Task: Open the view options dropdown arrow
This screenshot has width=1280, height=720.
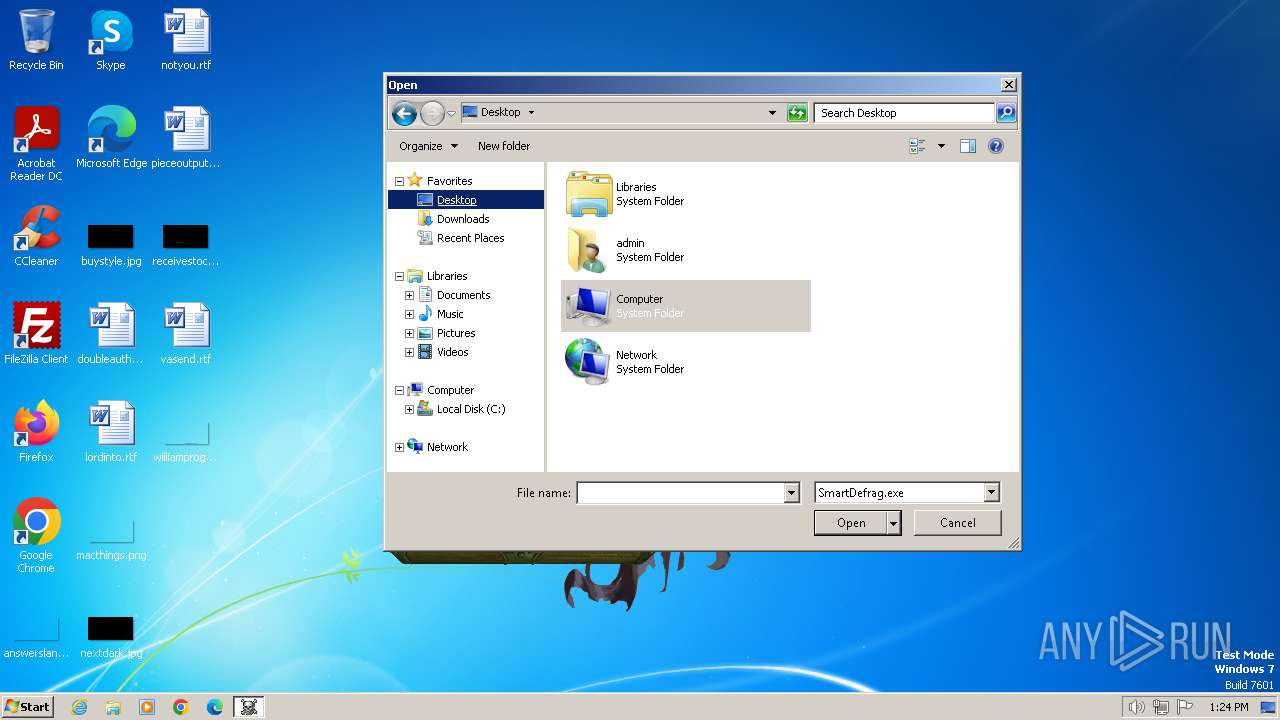Action: tap(941, 146)
